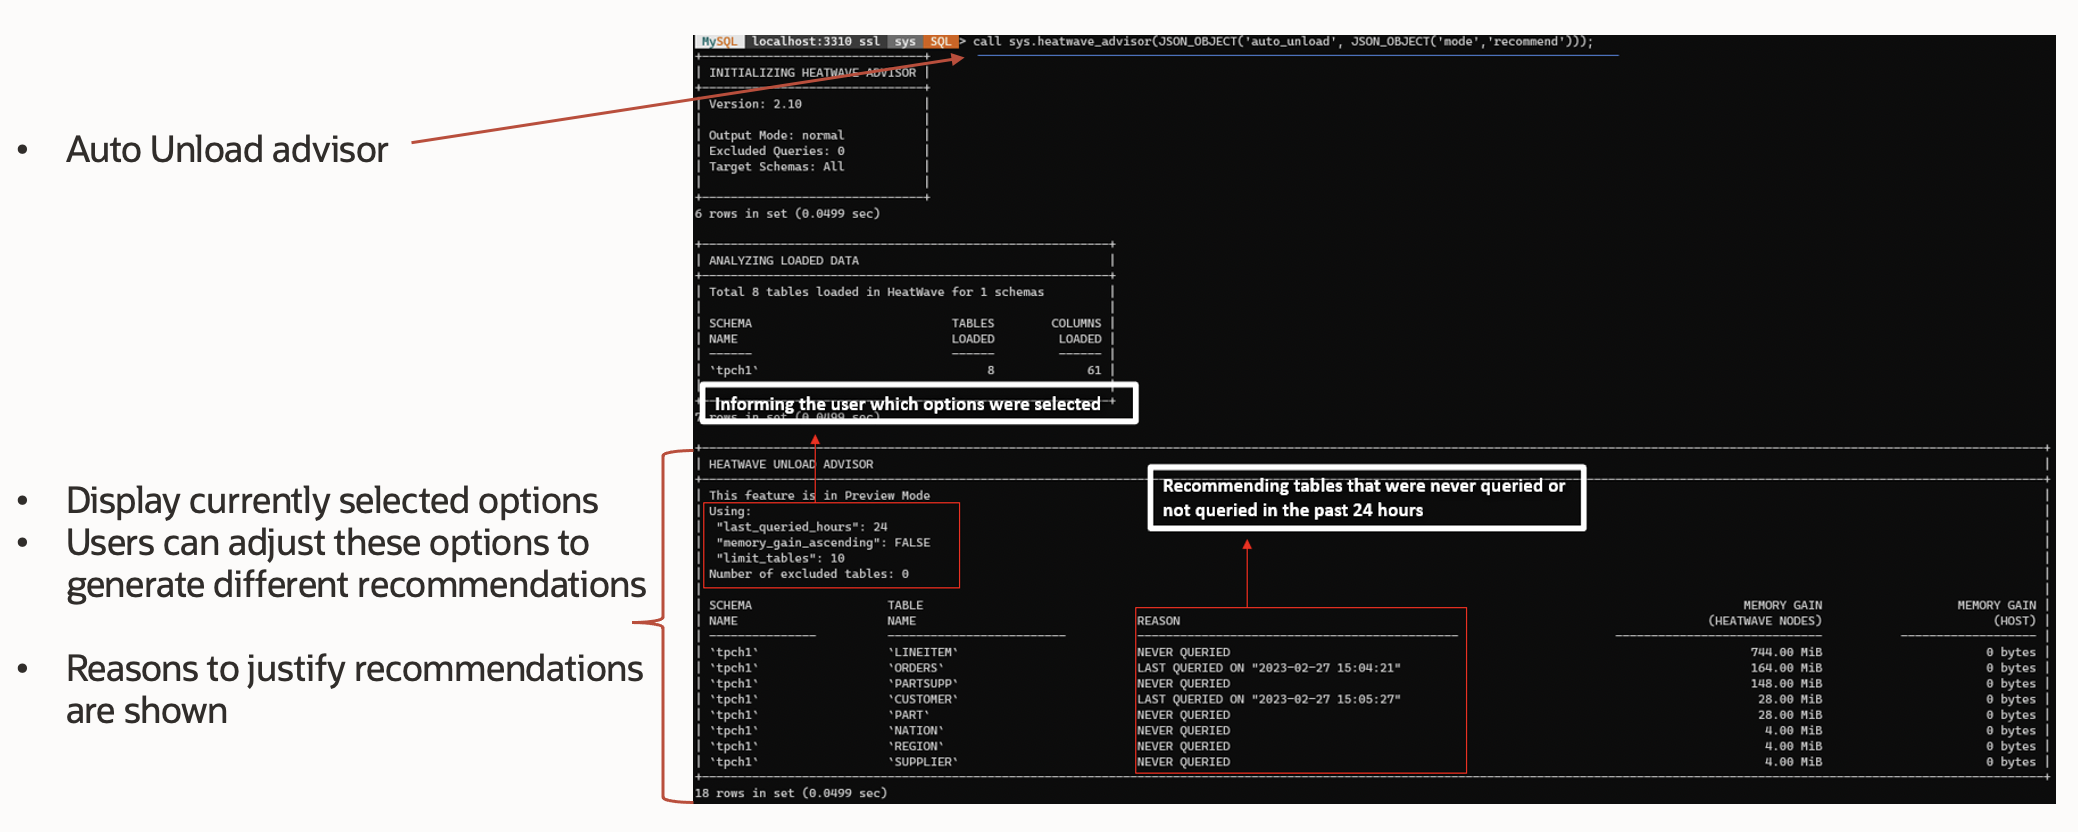Screen dimensions: 2078x832
Task: Click the "28.00 MiB" value for CUSTOMER
Action: tap(1790, 699)
